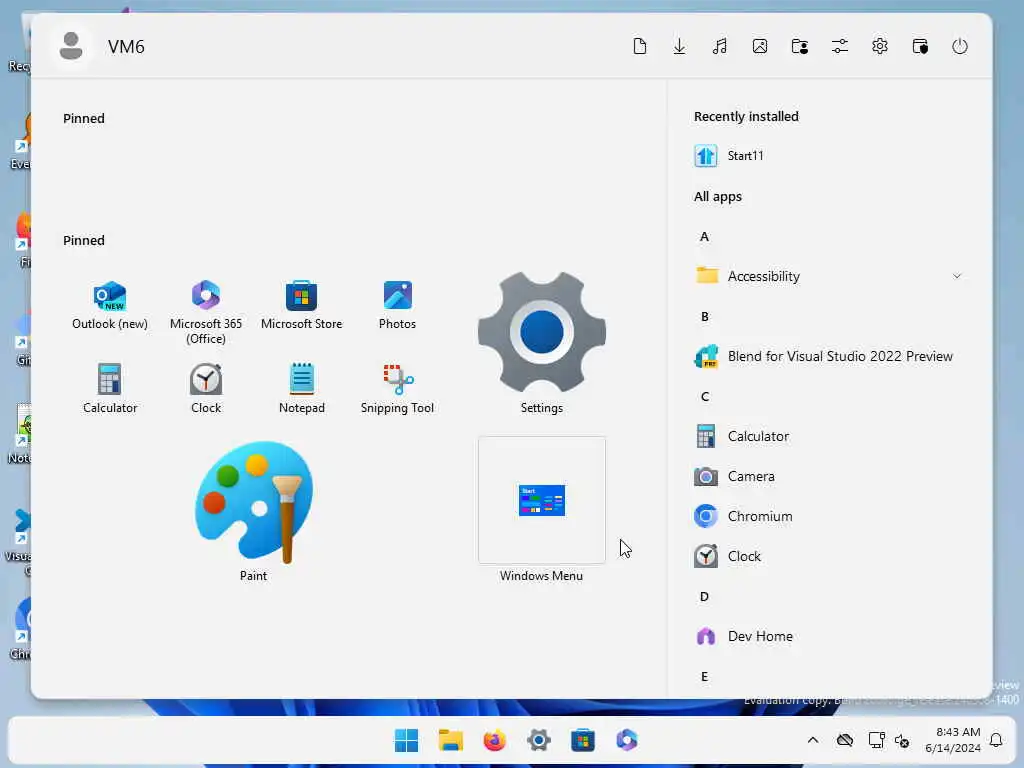This screenshot has height=768, width=1024.
Task: Open the clock showing 8:43 AM
Action: [953, 740]
